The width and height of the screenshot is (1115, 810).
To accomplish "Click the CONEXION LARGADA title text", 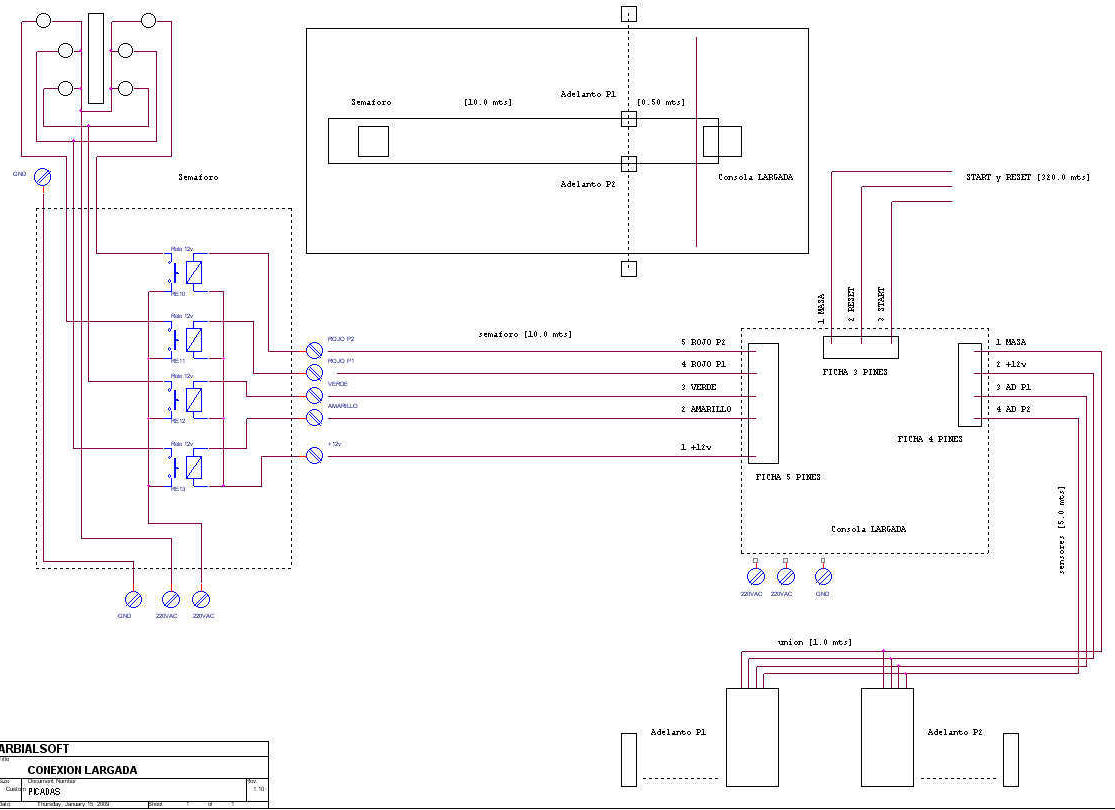I will click(82, 770).
